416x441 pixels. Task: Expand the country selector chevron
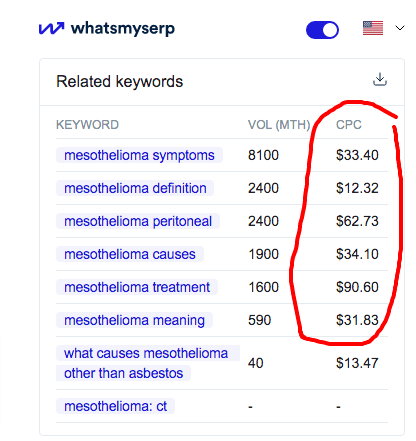400,28
